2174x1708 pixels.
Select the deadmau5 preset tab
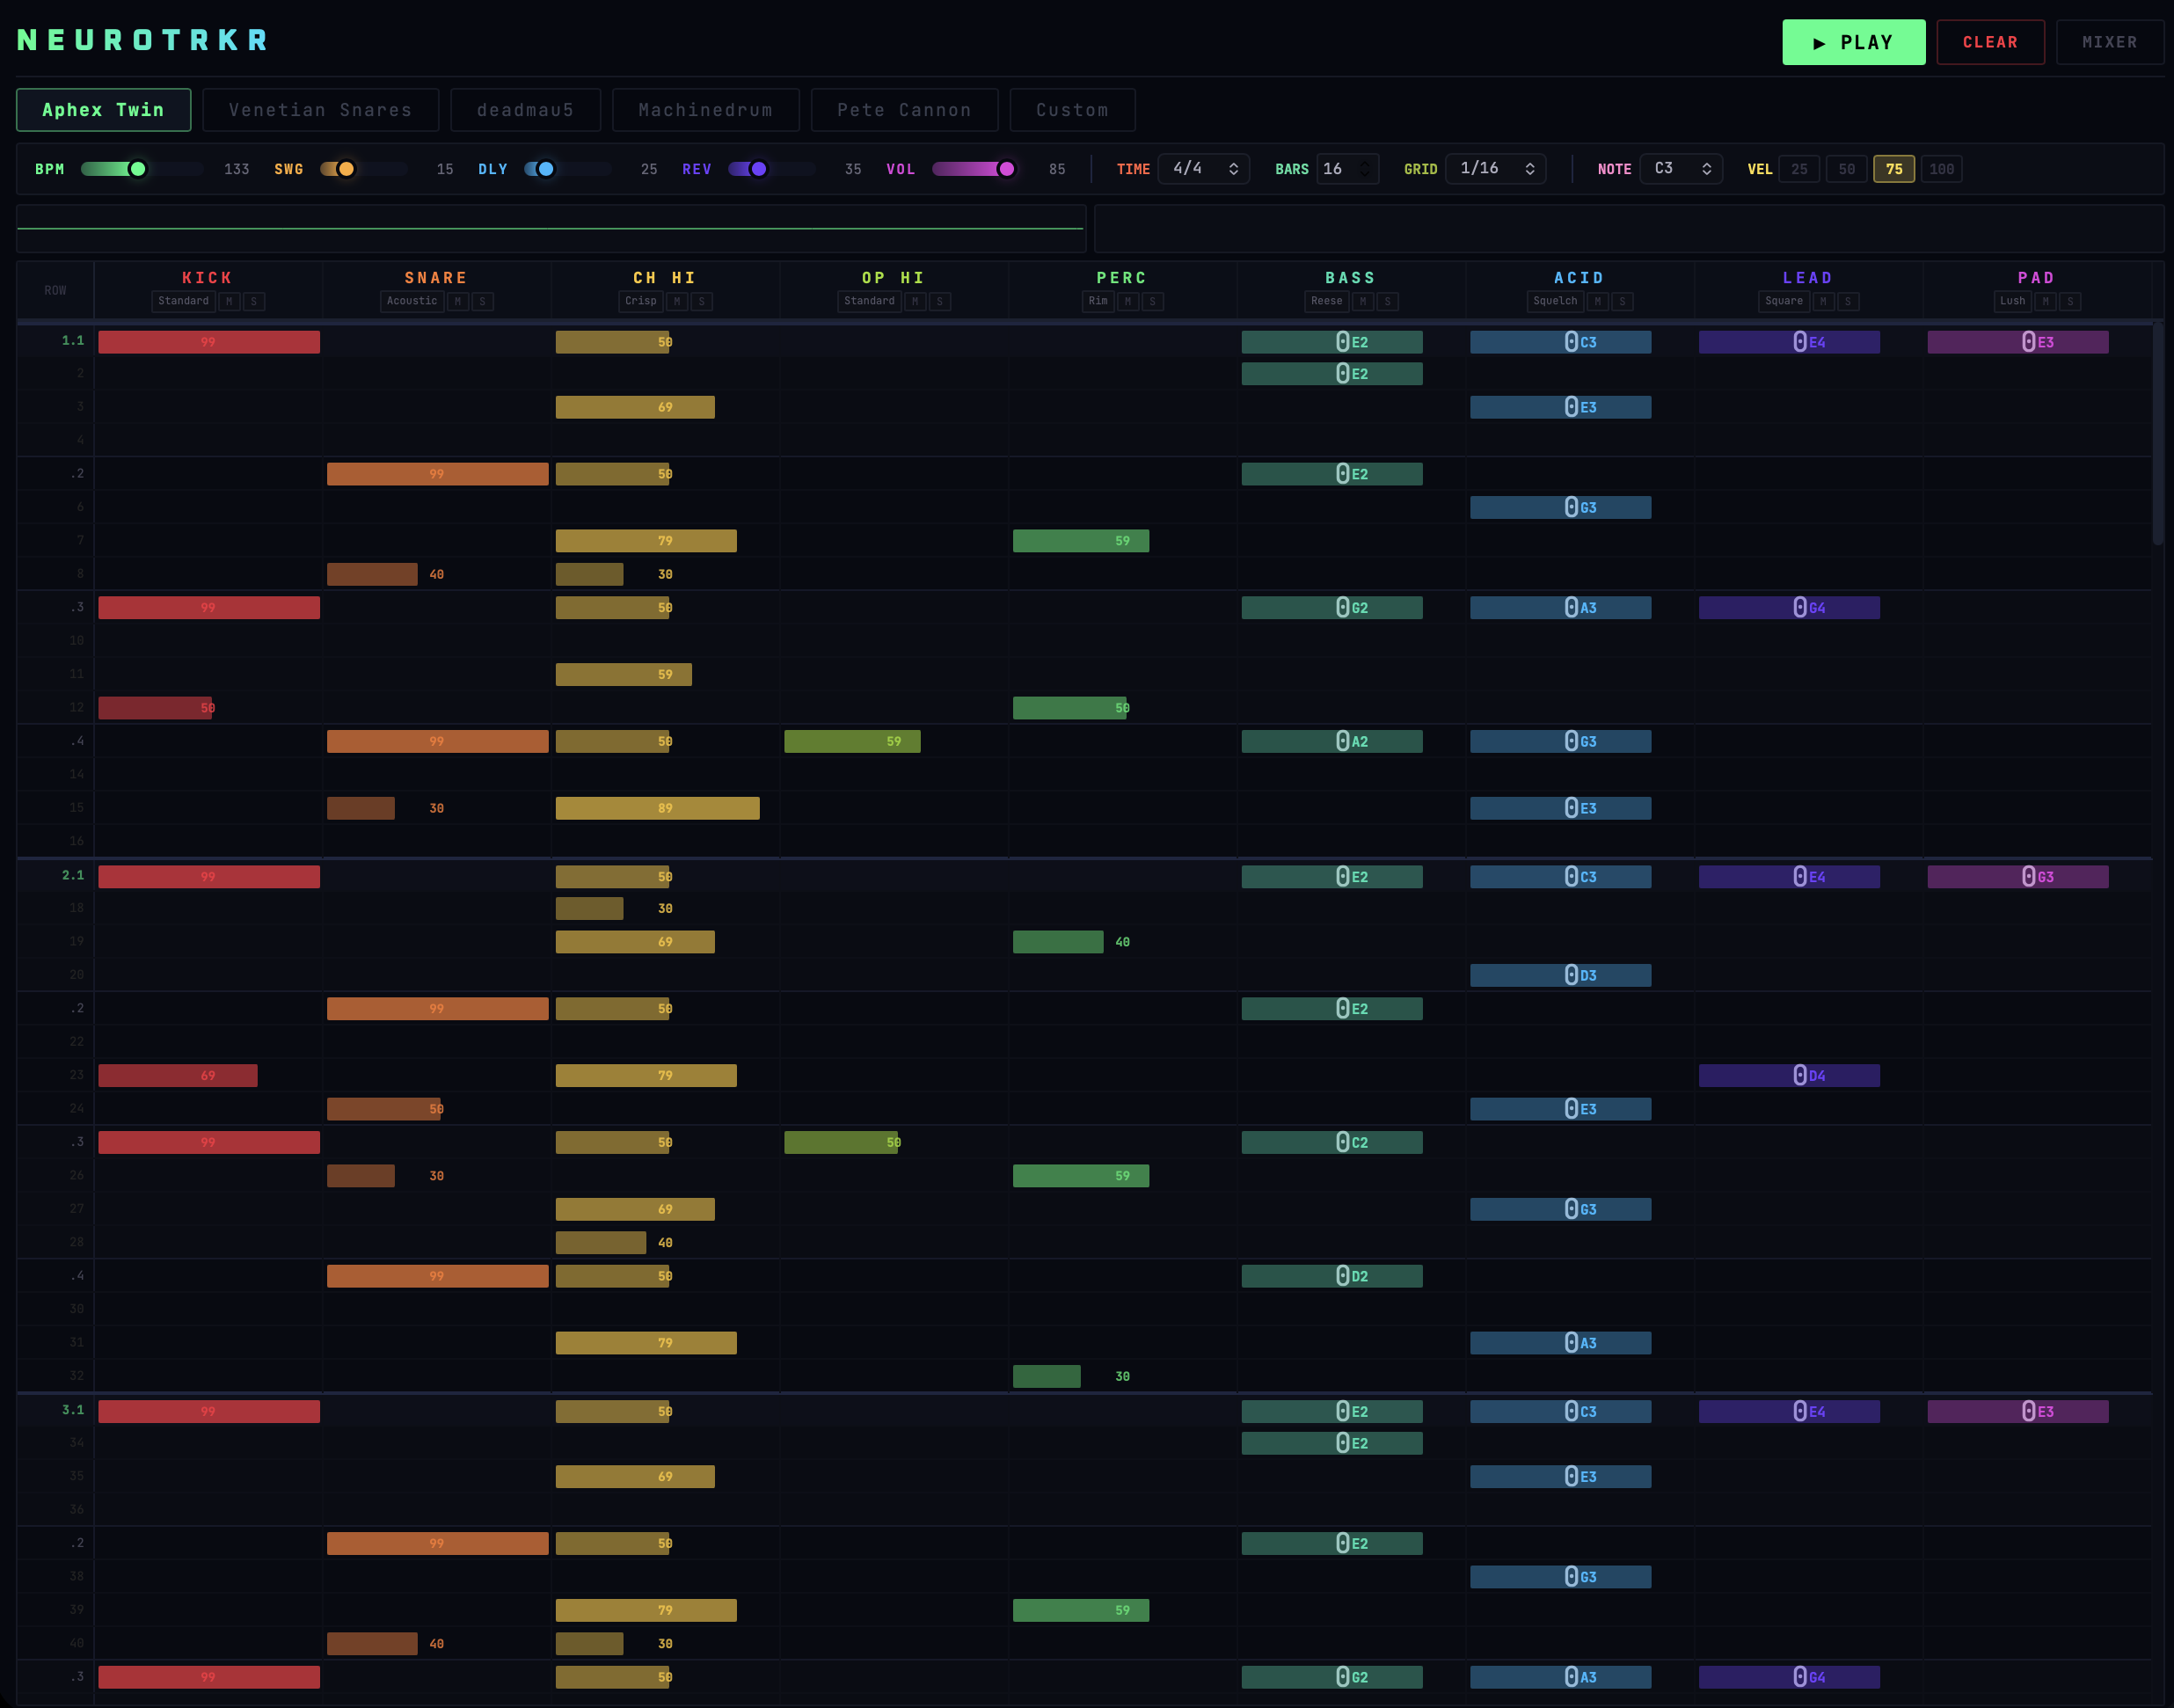tap(525, 110)
